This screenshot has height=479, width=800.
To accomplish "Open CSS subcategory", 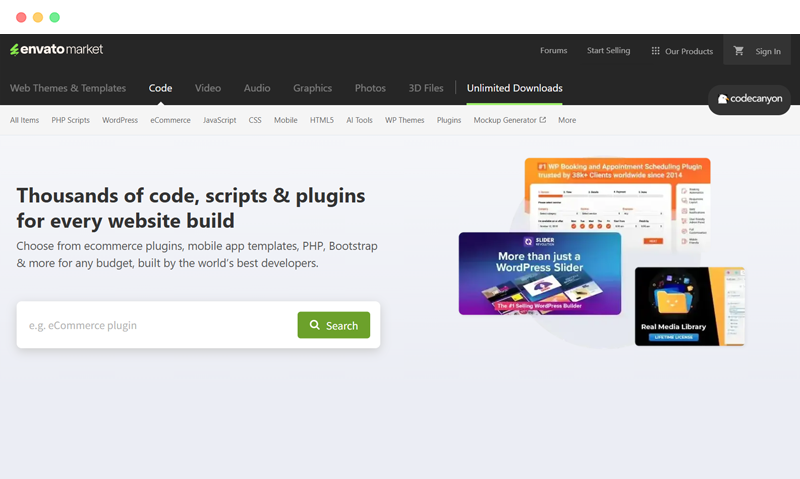I will 255,120.
